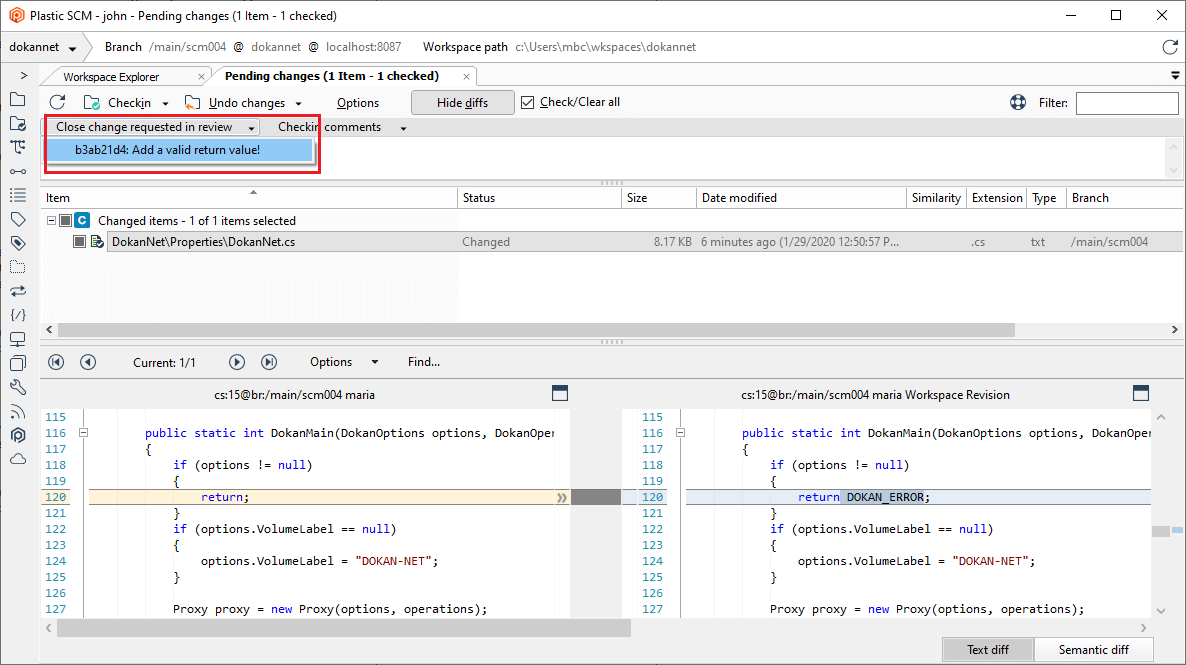Select review item b3ab21d4 Add a valid return value
1186x665 pixels.
pyautogui.click(x=180, y=150)
